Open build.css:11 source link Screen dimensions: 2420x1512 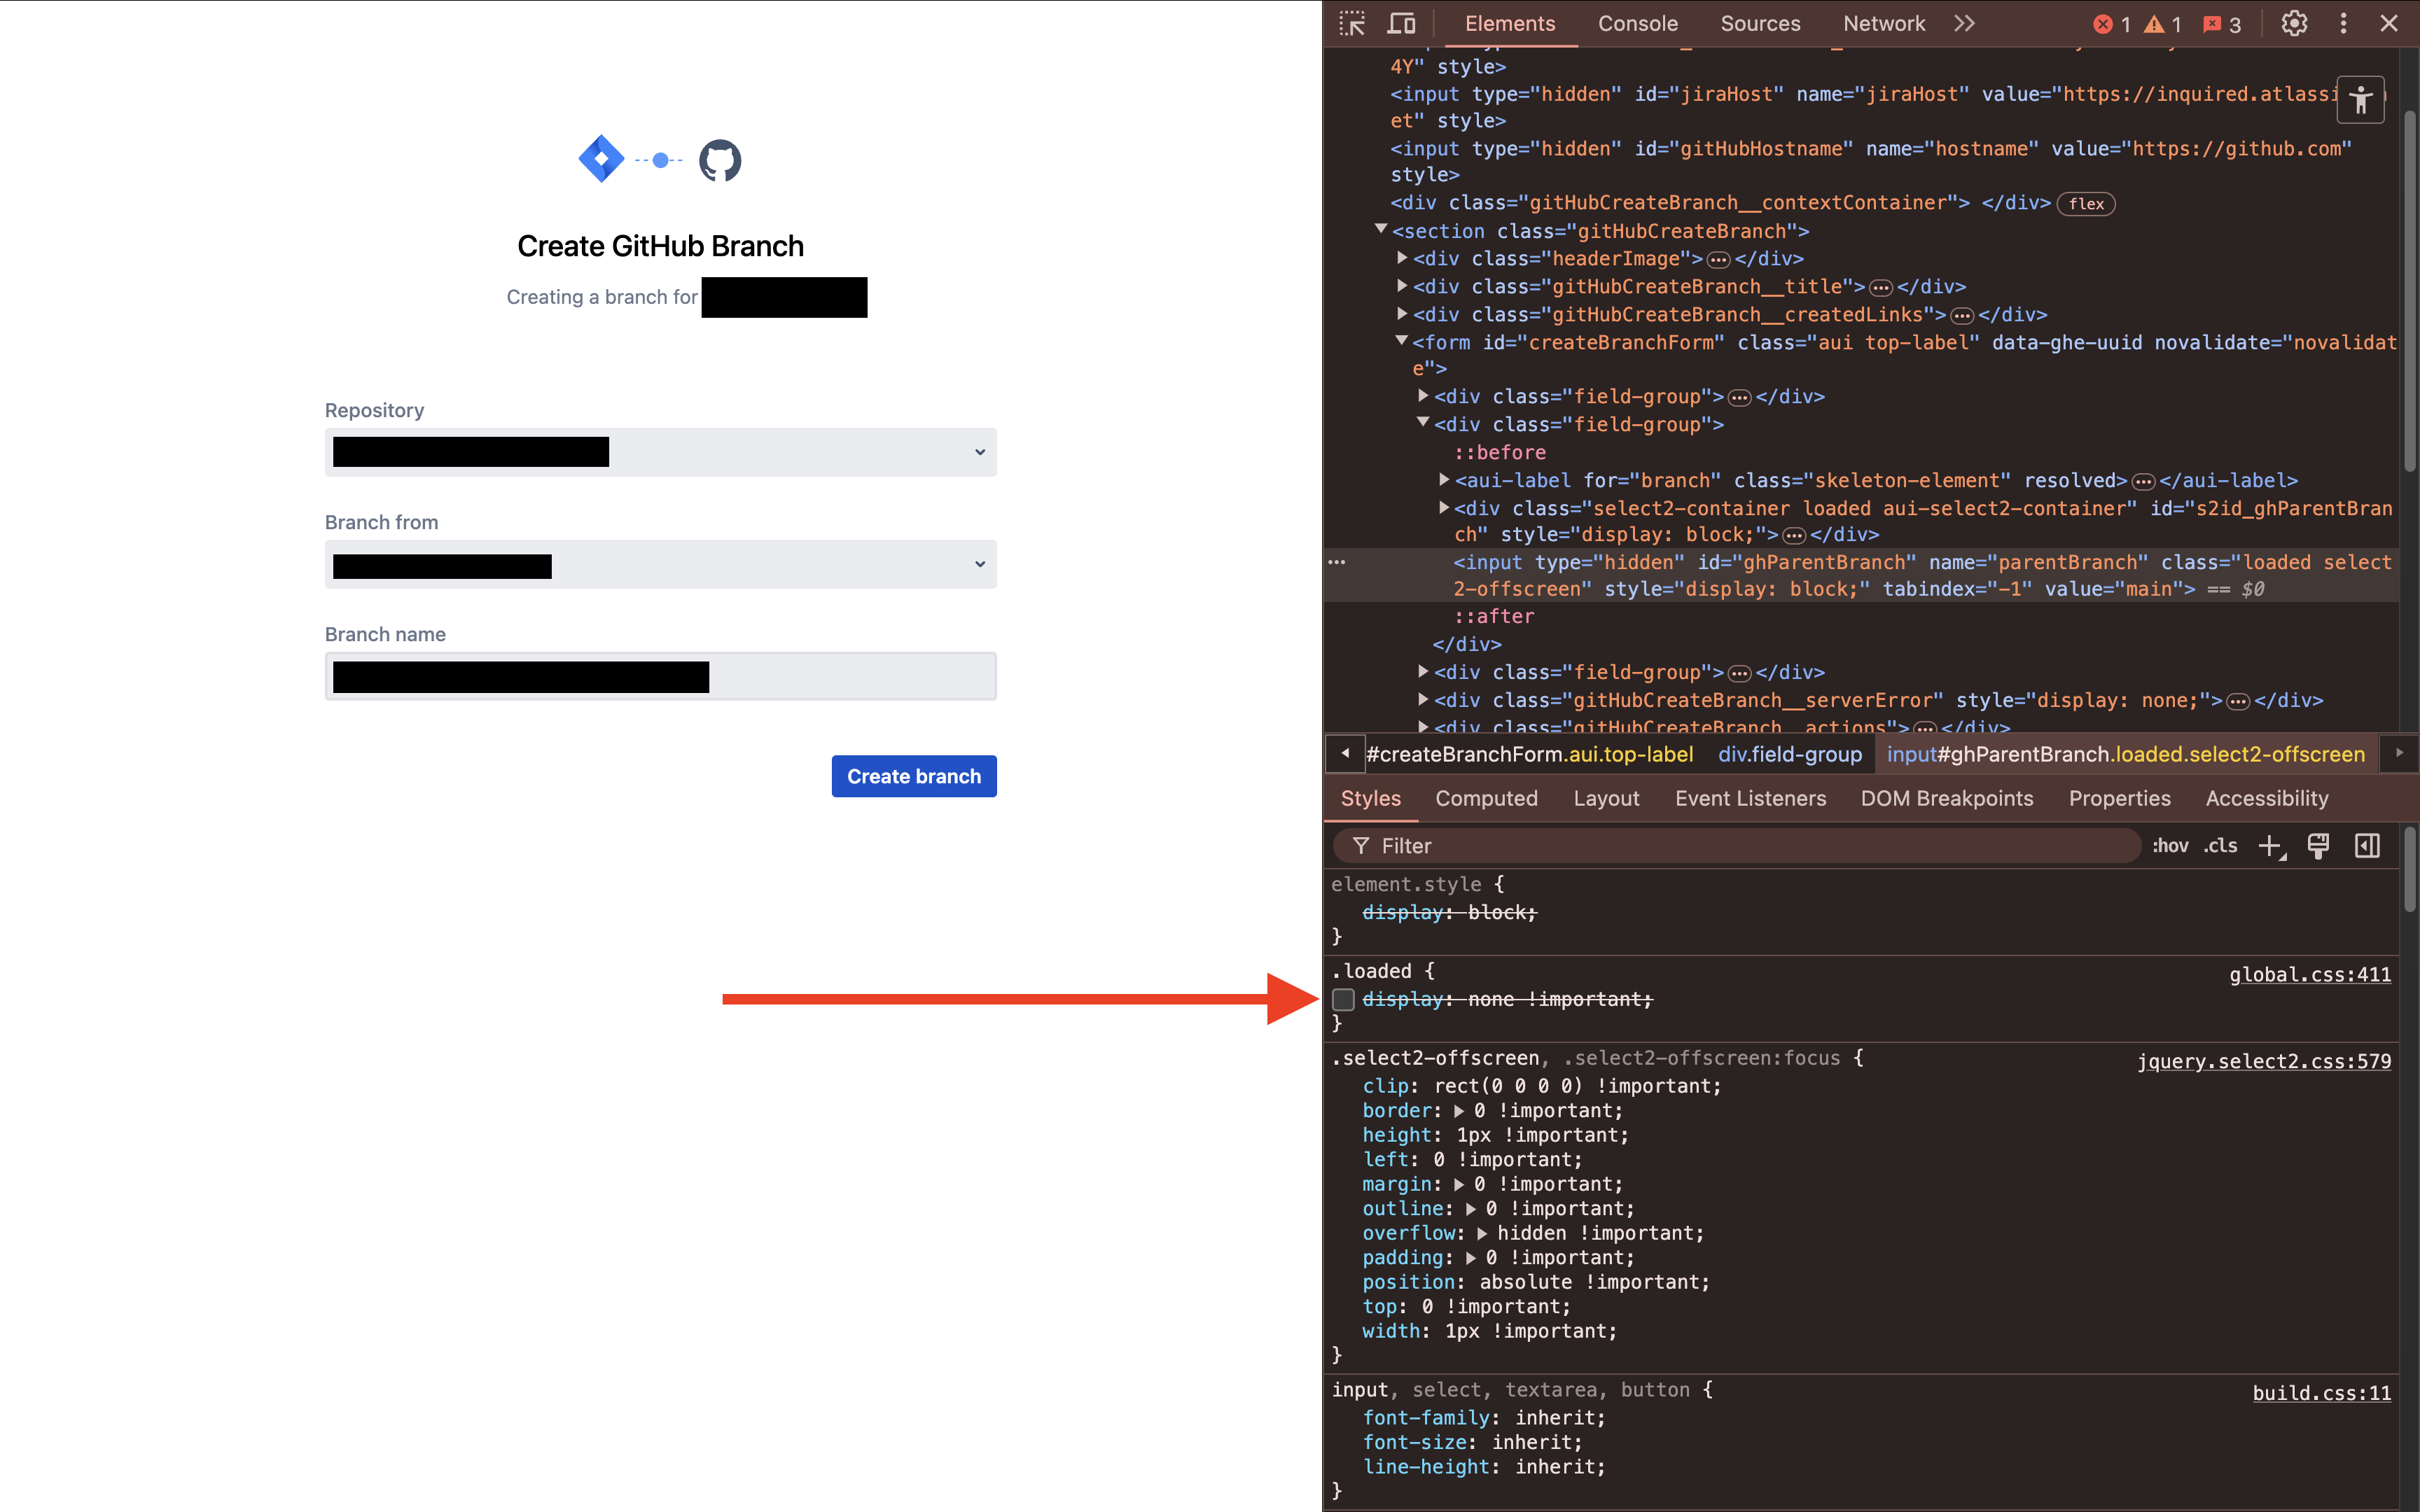pyautogui.click(x=2321, y=1393)
